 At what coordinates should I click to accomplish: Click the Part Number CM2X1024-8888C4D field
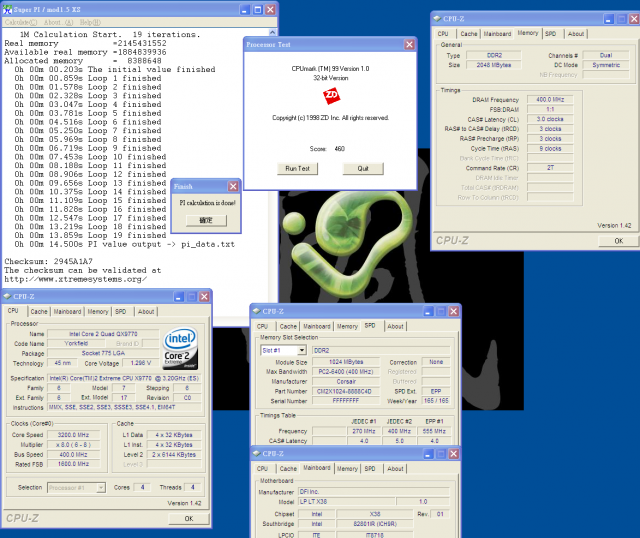click(x=346, y=391)
